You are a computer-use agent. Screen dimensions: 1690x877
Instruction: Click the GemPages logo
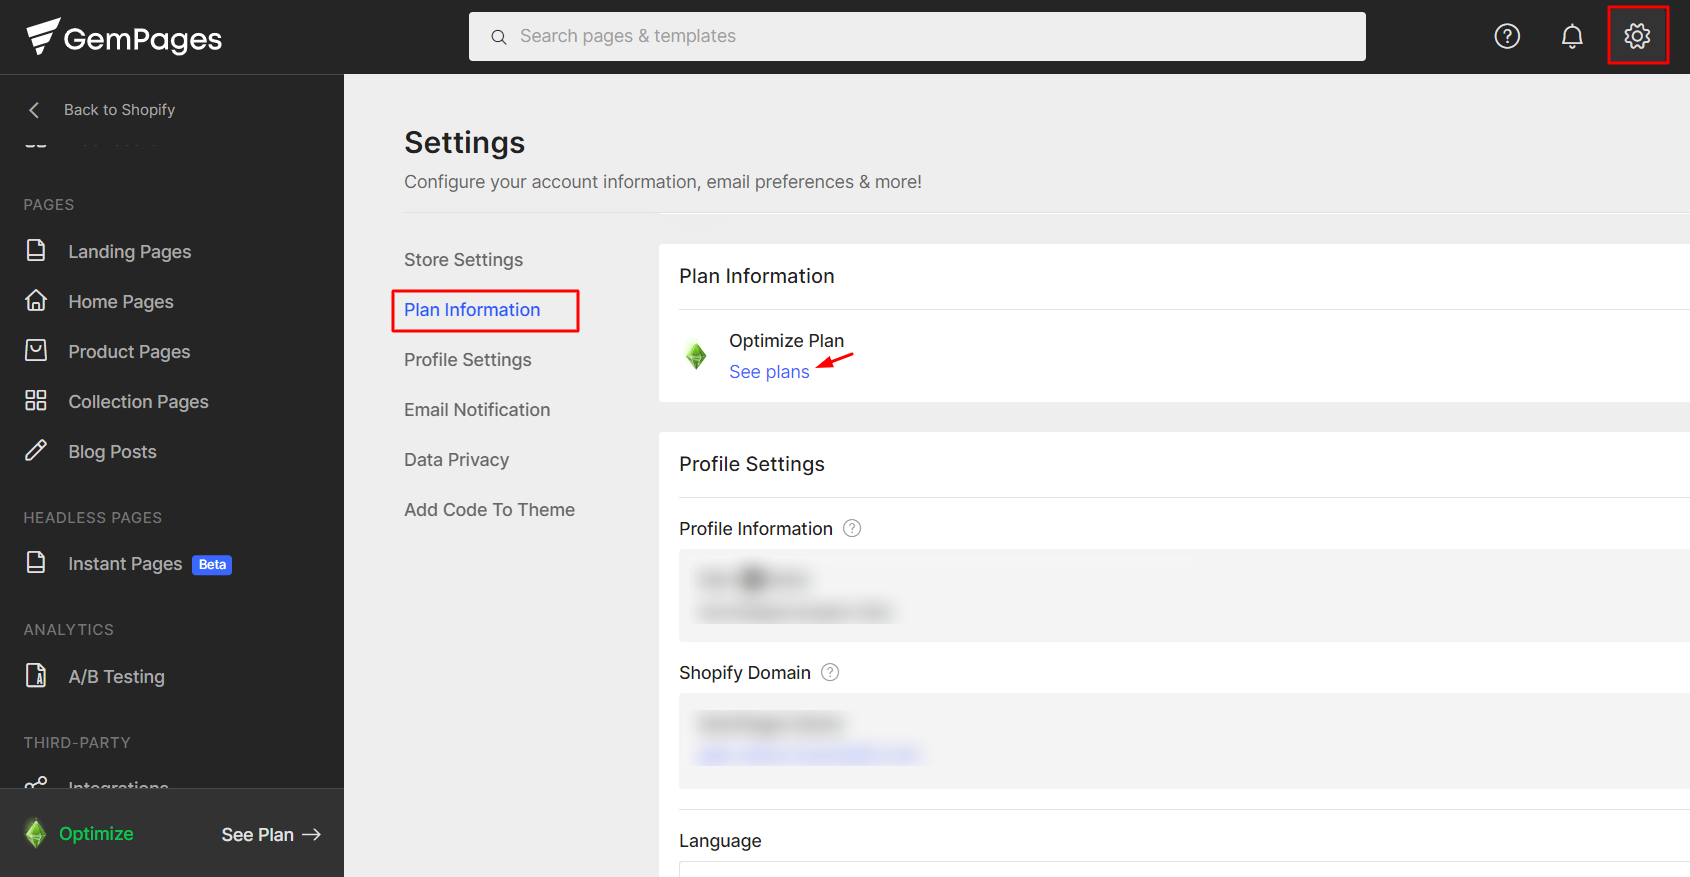point(124,37)
